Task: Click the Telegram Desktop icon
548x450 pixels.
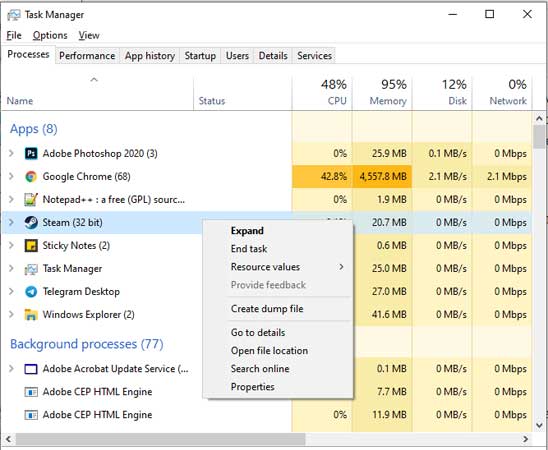Action: (x=31, y=292)
